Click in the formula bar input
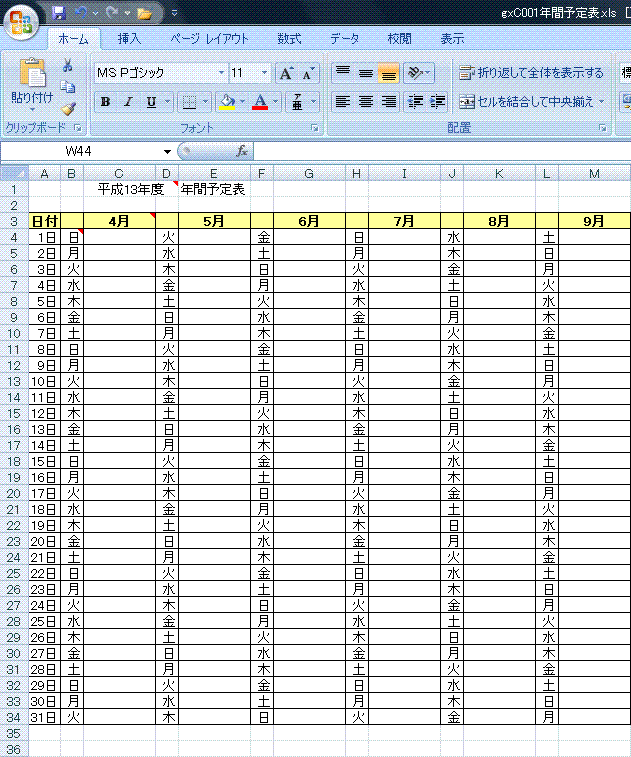 [442, 152]
